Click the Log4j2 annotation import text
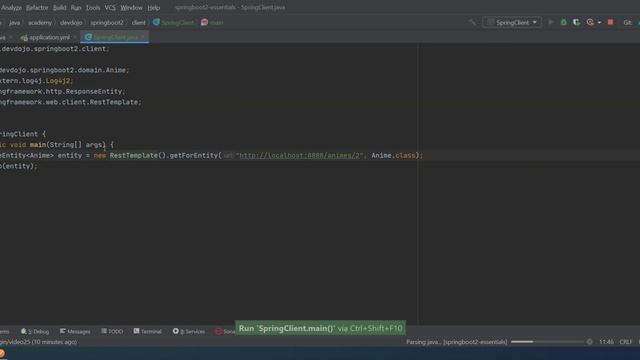 [59, 81]
